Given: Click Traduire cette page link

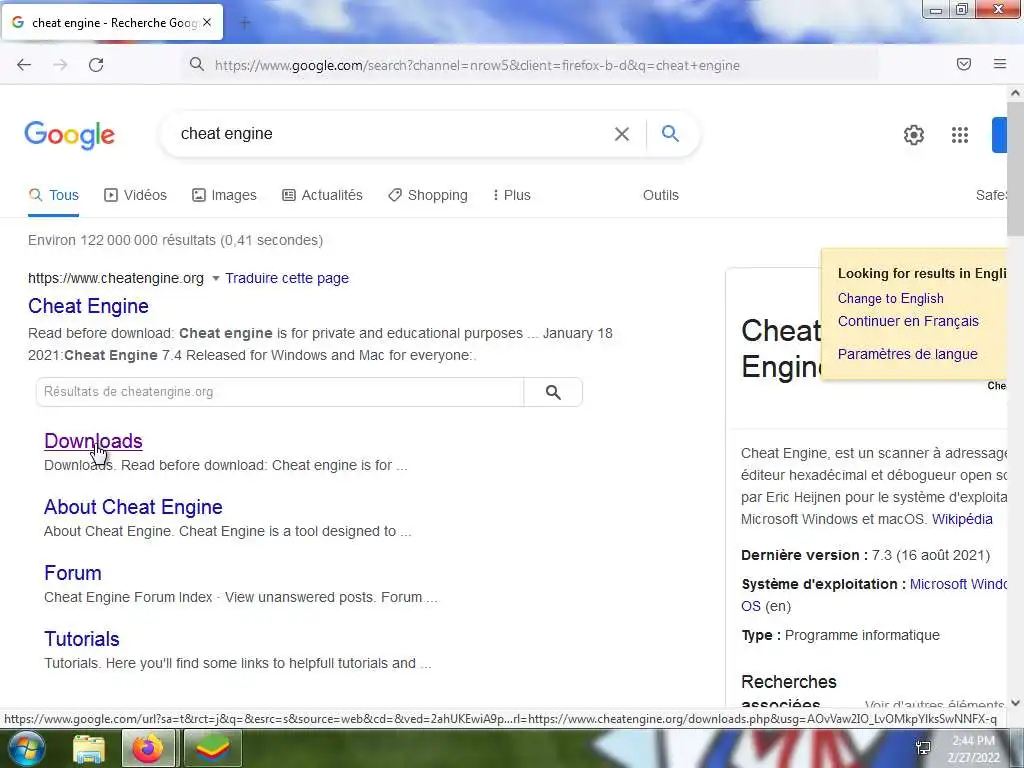Looking at the screenshot, I should [x=287, y=278].
